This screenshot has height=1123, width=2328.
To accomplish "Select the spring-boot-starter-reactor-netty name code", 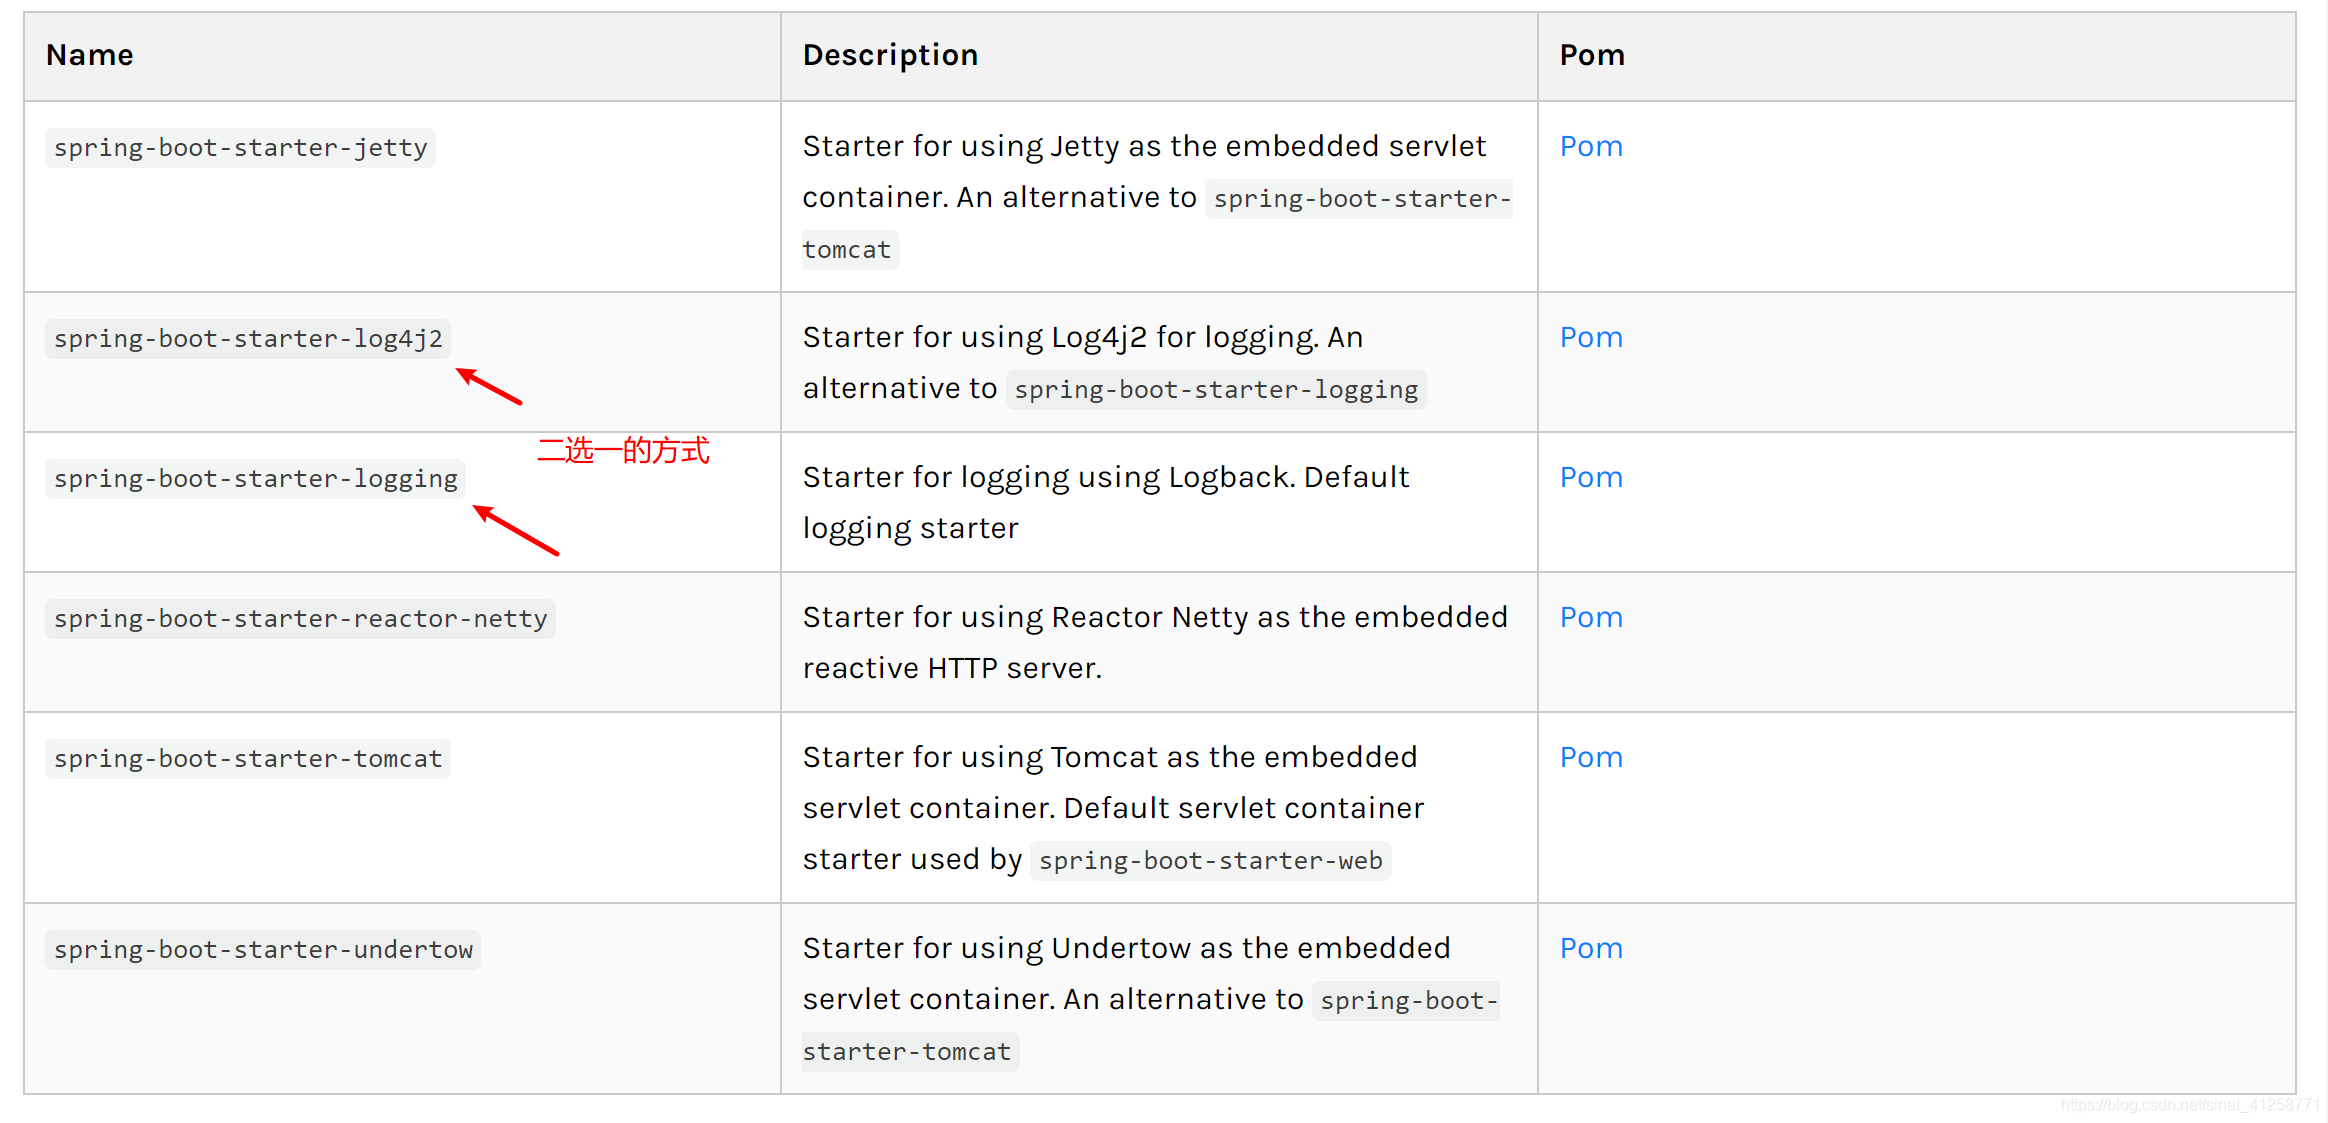I will (300, 619).
